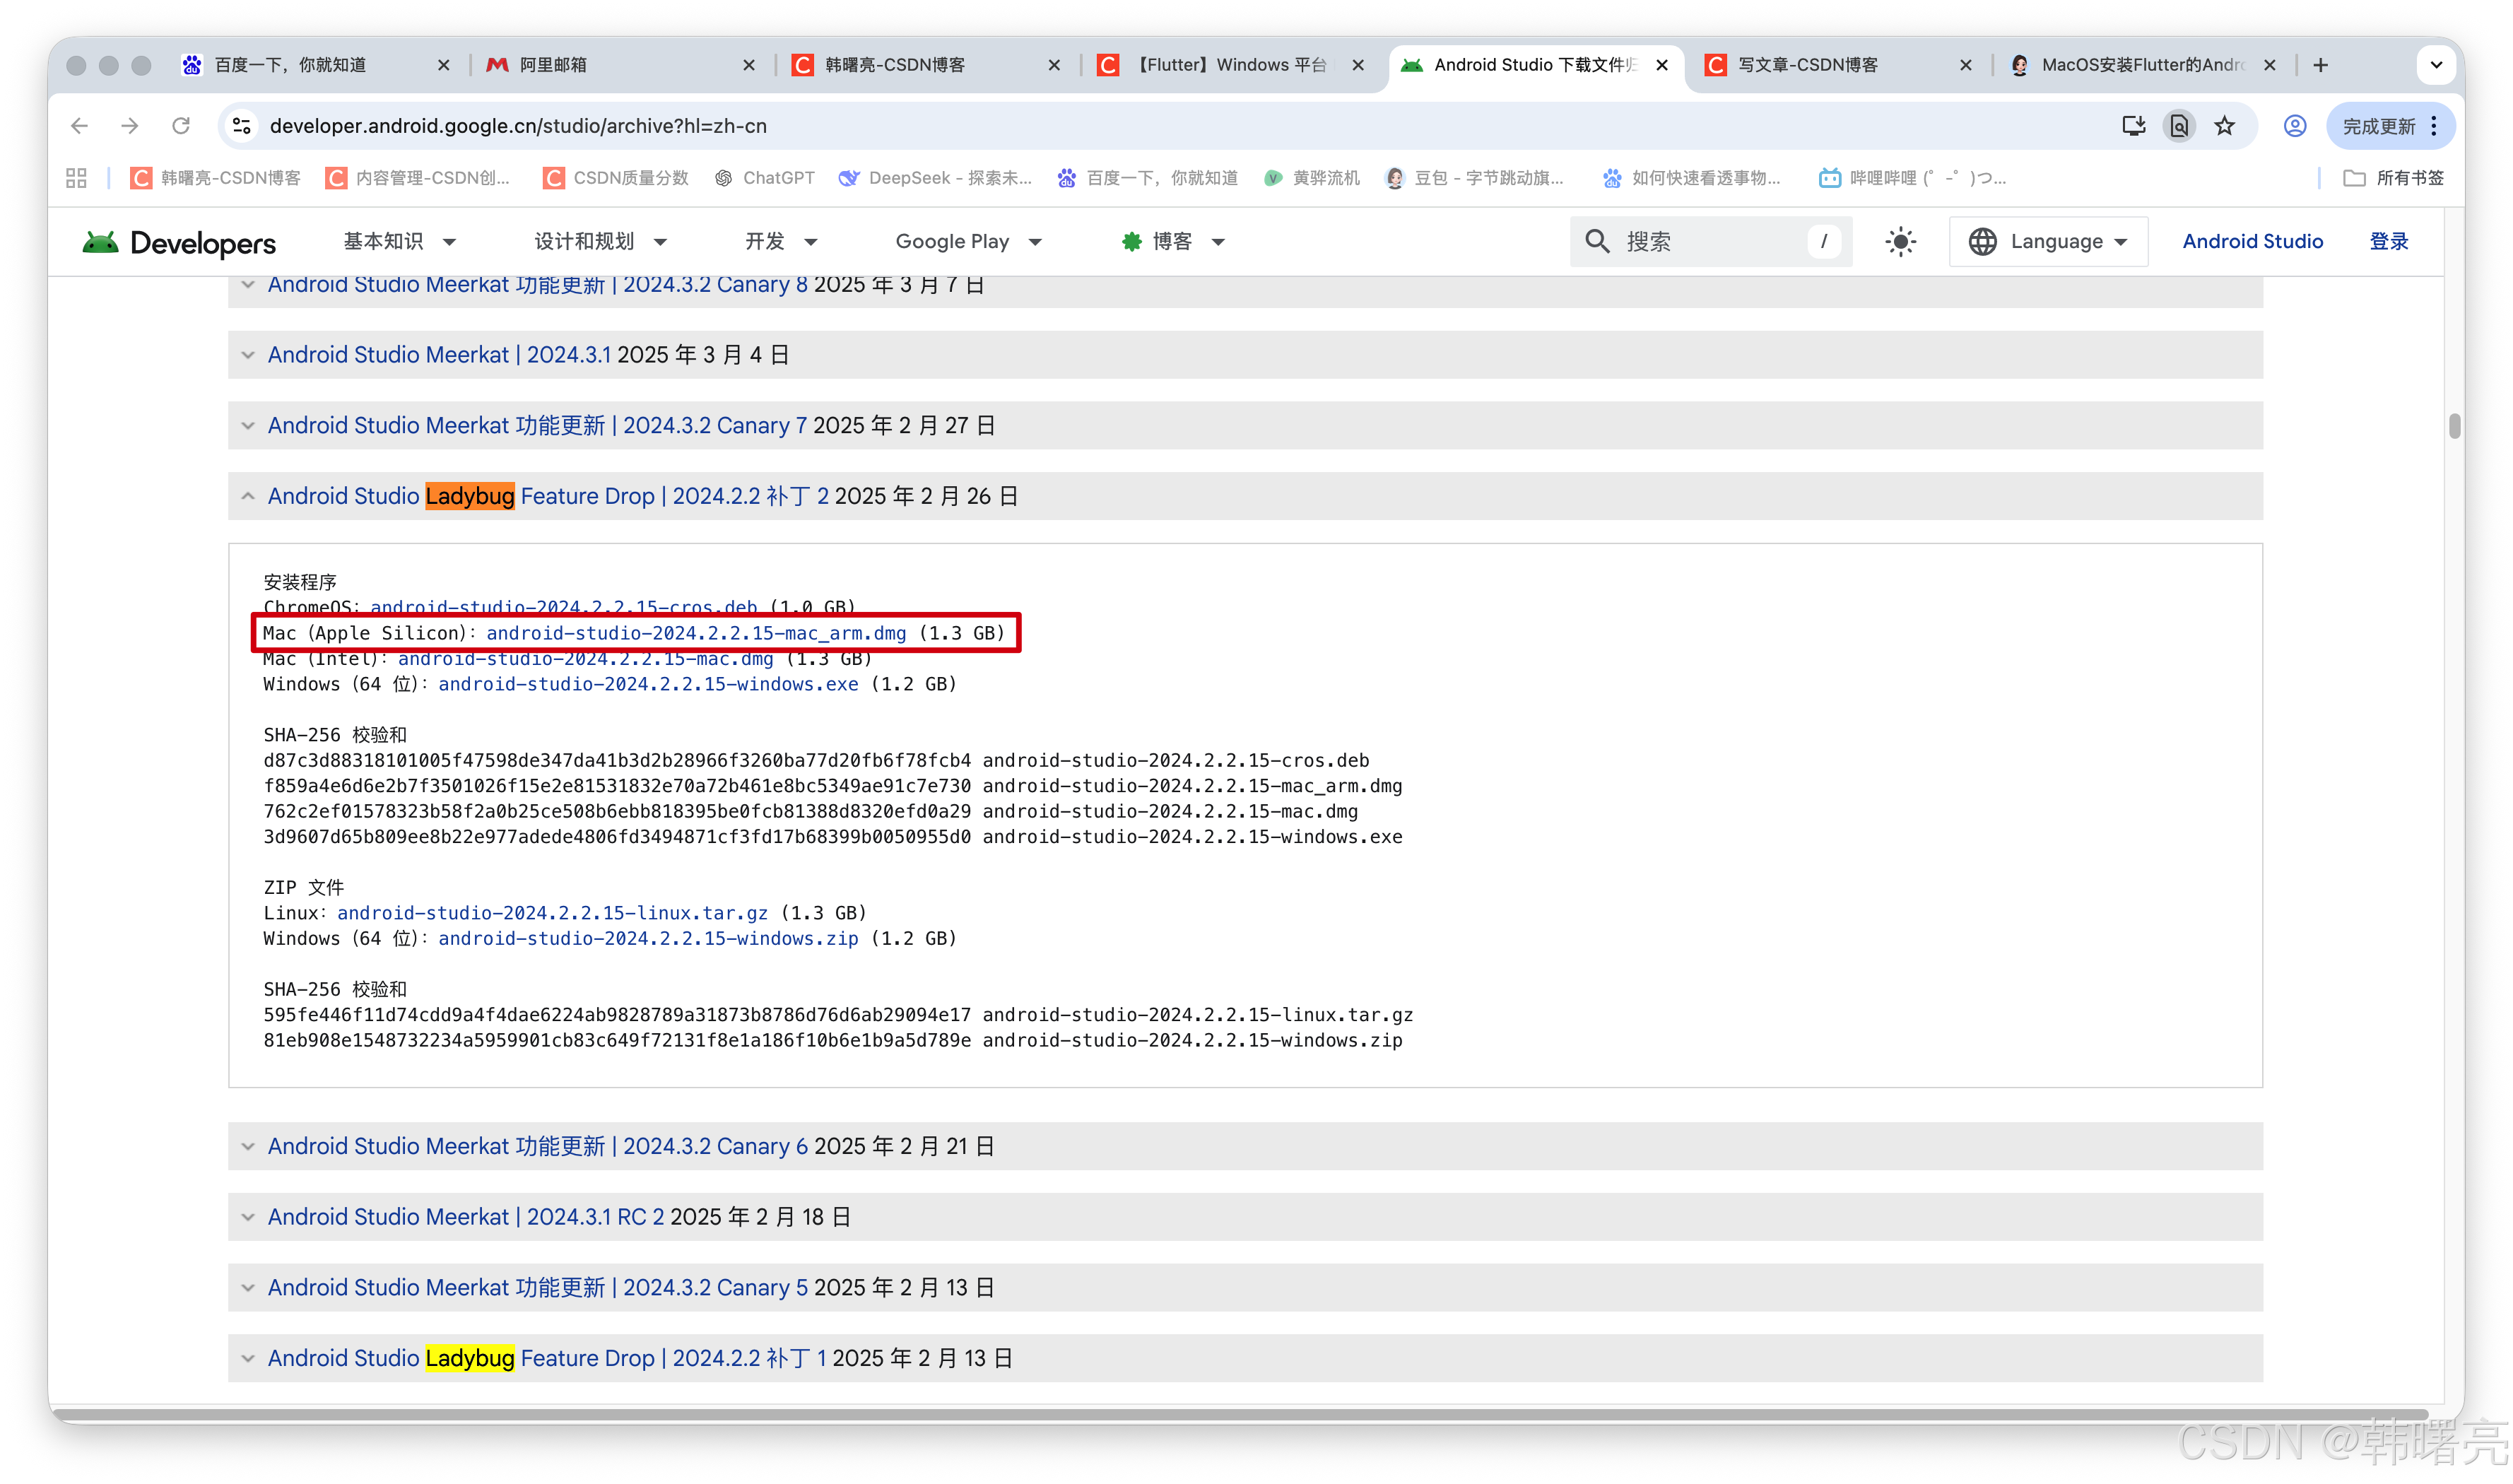
Task: Reload the current page
Action: coord(181,126)
